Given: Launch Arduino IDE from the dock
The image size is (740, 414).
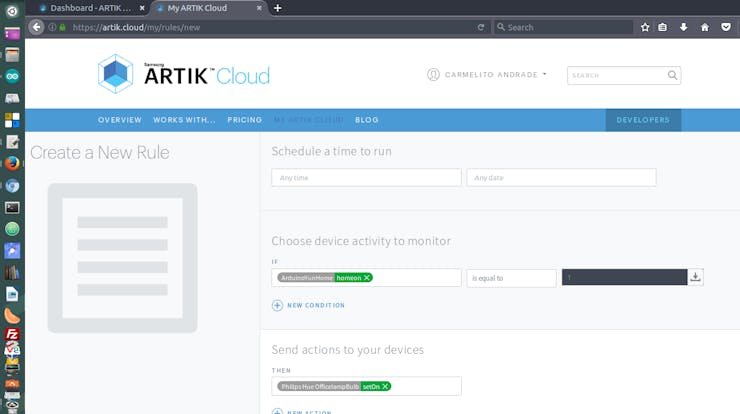Looking at the screenshot, I should (x=12, y=76).
